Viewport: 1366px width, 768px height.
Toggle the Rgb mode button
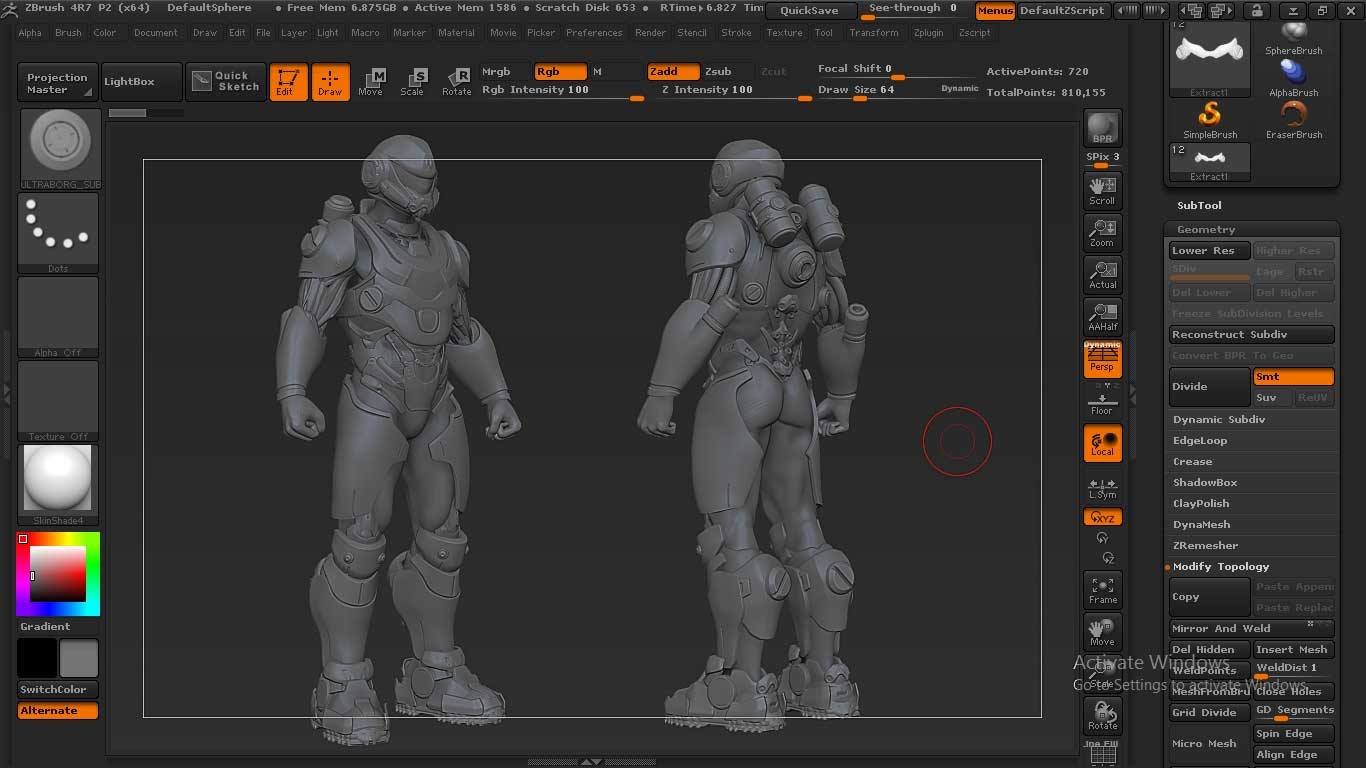point(560,72)
